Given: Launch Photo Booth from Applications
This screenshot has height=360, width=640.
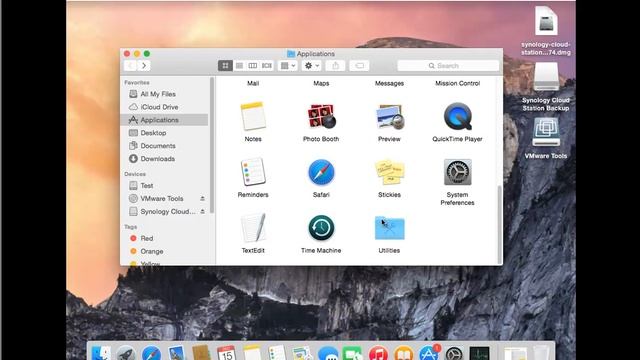Looking at the screenshot, I should [321, 117].
